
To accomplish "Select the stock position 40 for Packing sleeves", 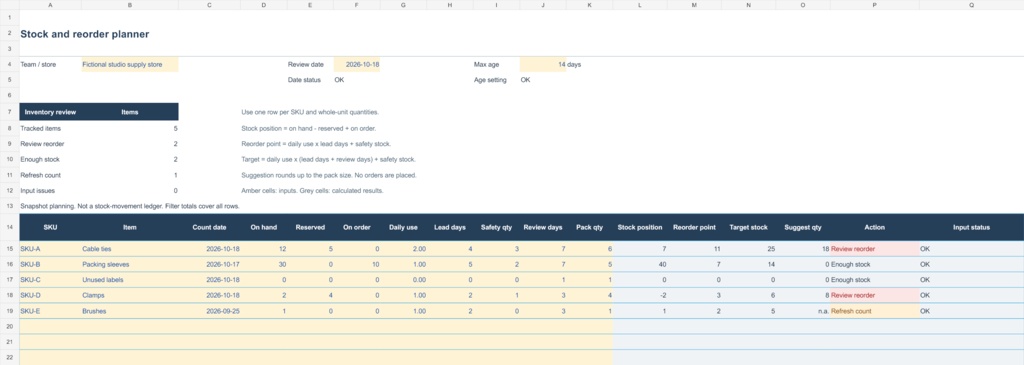I will [x=640, y=264].
